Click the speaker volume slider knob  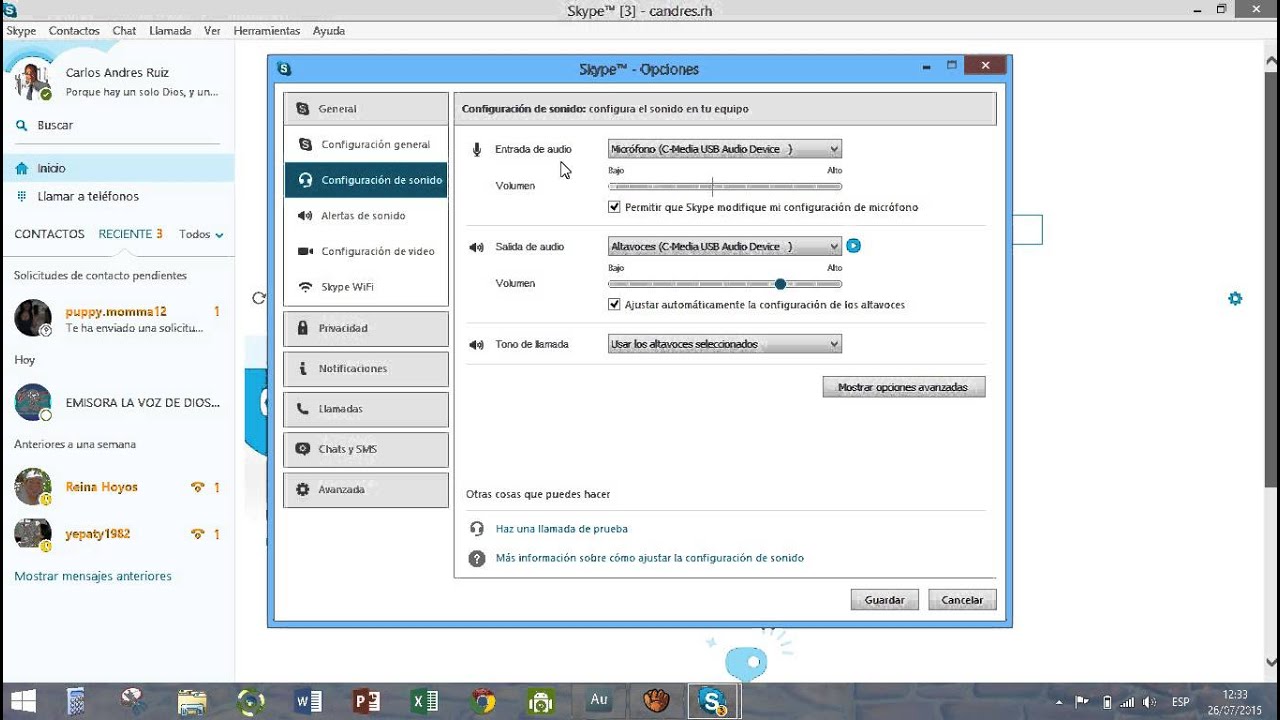(780, 284)
